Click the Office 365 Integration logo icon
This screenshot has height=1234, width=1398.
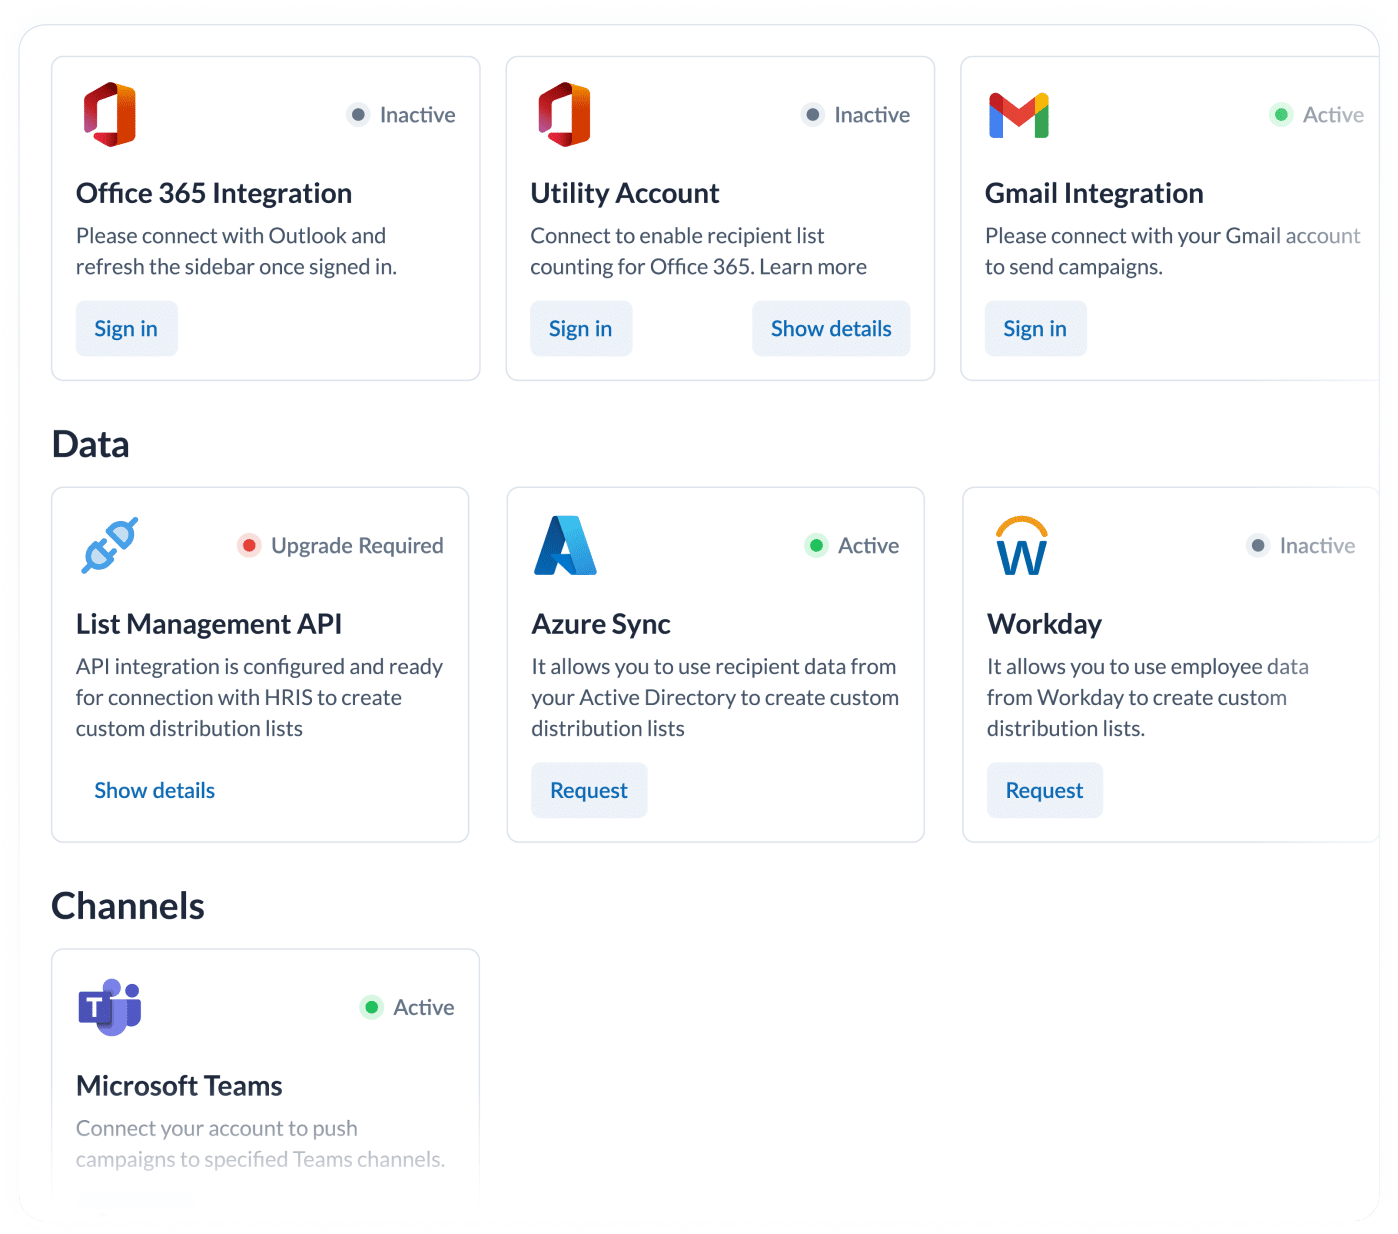tap(110, 115)
